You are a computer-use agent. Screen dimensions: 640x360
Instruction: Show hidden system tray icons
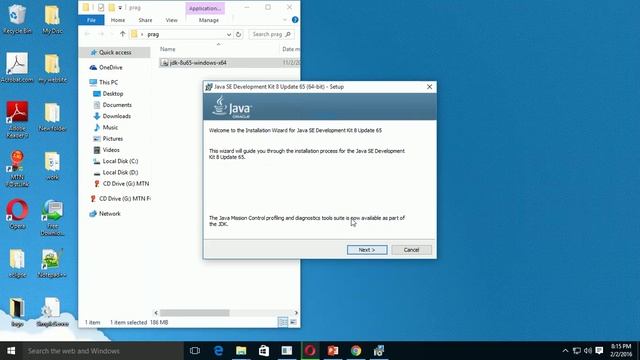pos(565,351)
